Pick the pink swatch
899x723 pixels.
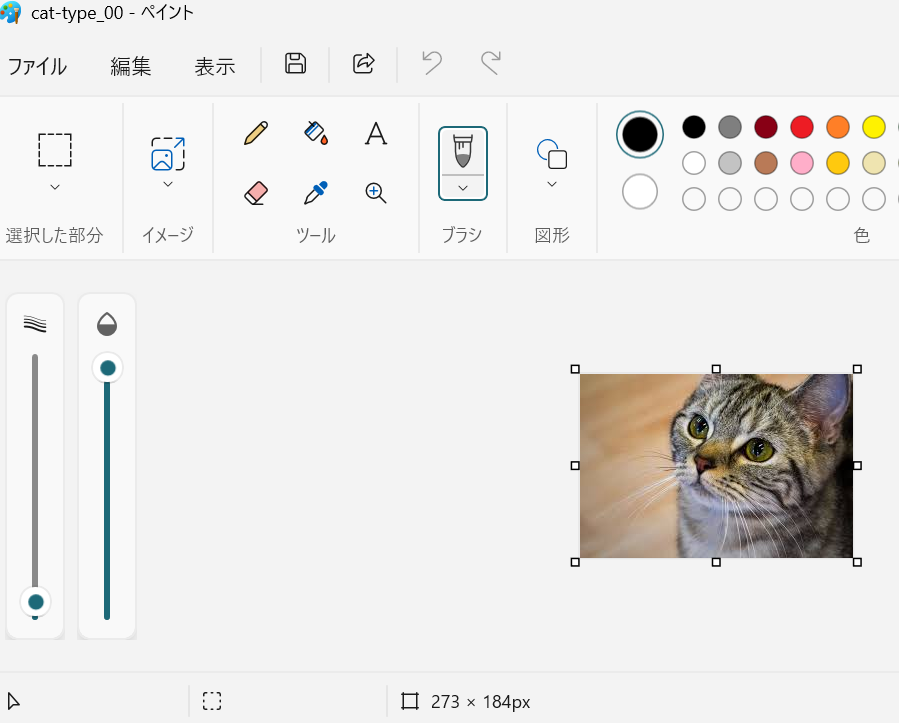802,163
